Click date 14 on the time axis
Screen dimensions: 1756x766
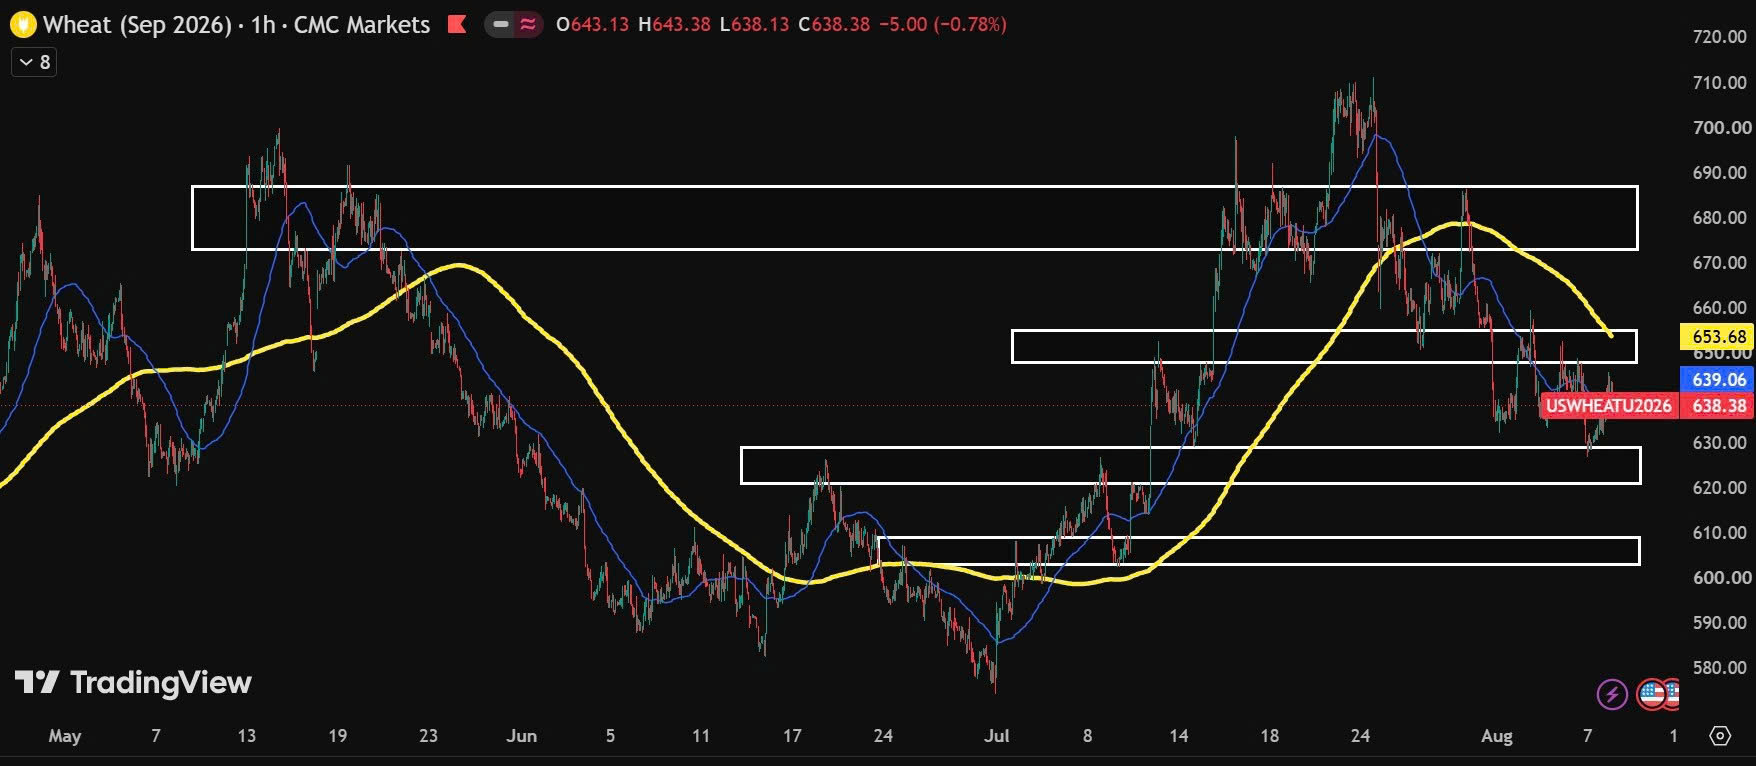click(x=1179, y=736)
